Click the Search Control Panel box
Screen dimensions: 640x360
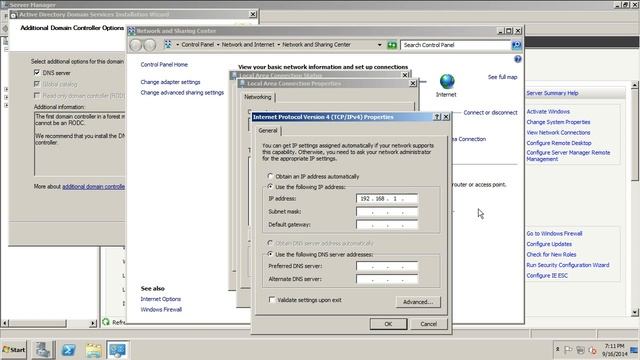coord(455,45)
